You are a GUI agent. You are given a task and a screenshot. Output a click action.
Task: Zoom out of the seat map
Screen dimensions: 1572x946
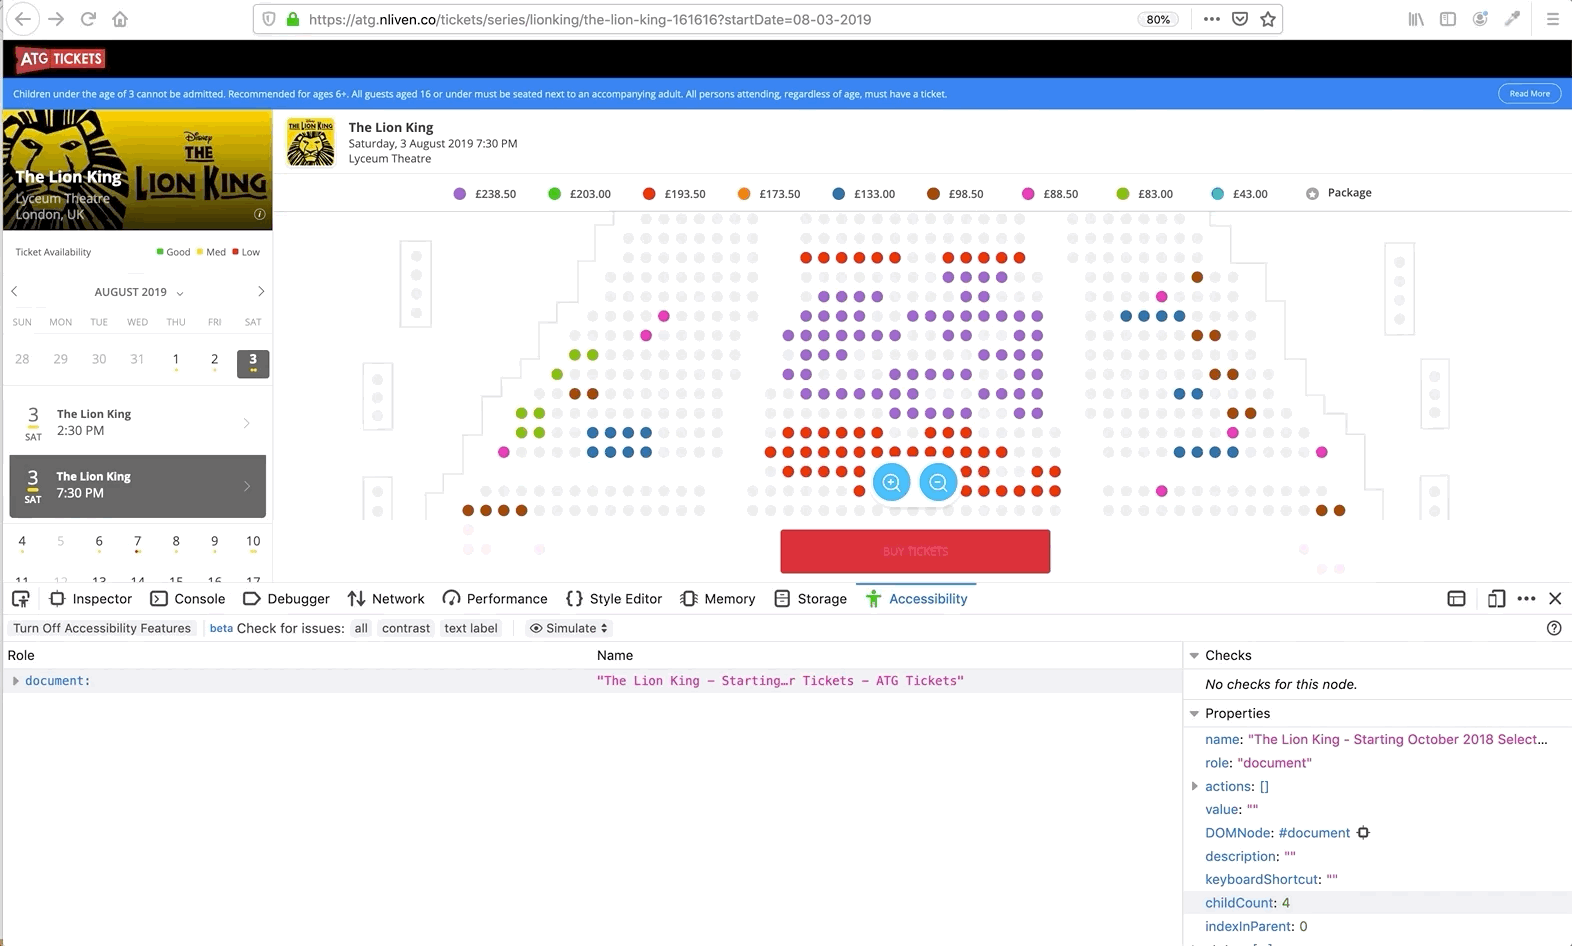(x=938, y=483)
